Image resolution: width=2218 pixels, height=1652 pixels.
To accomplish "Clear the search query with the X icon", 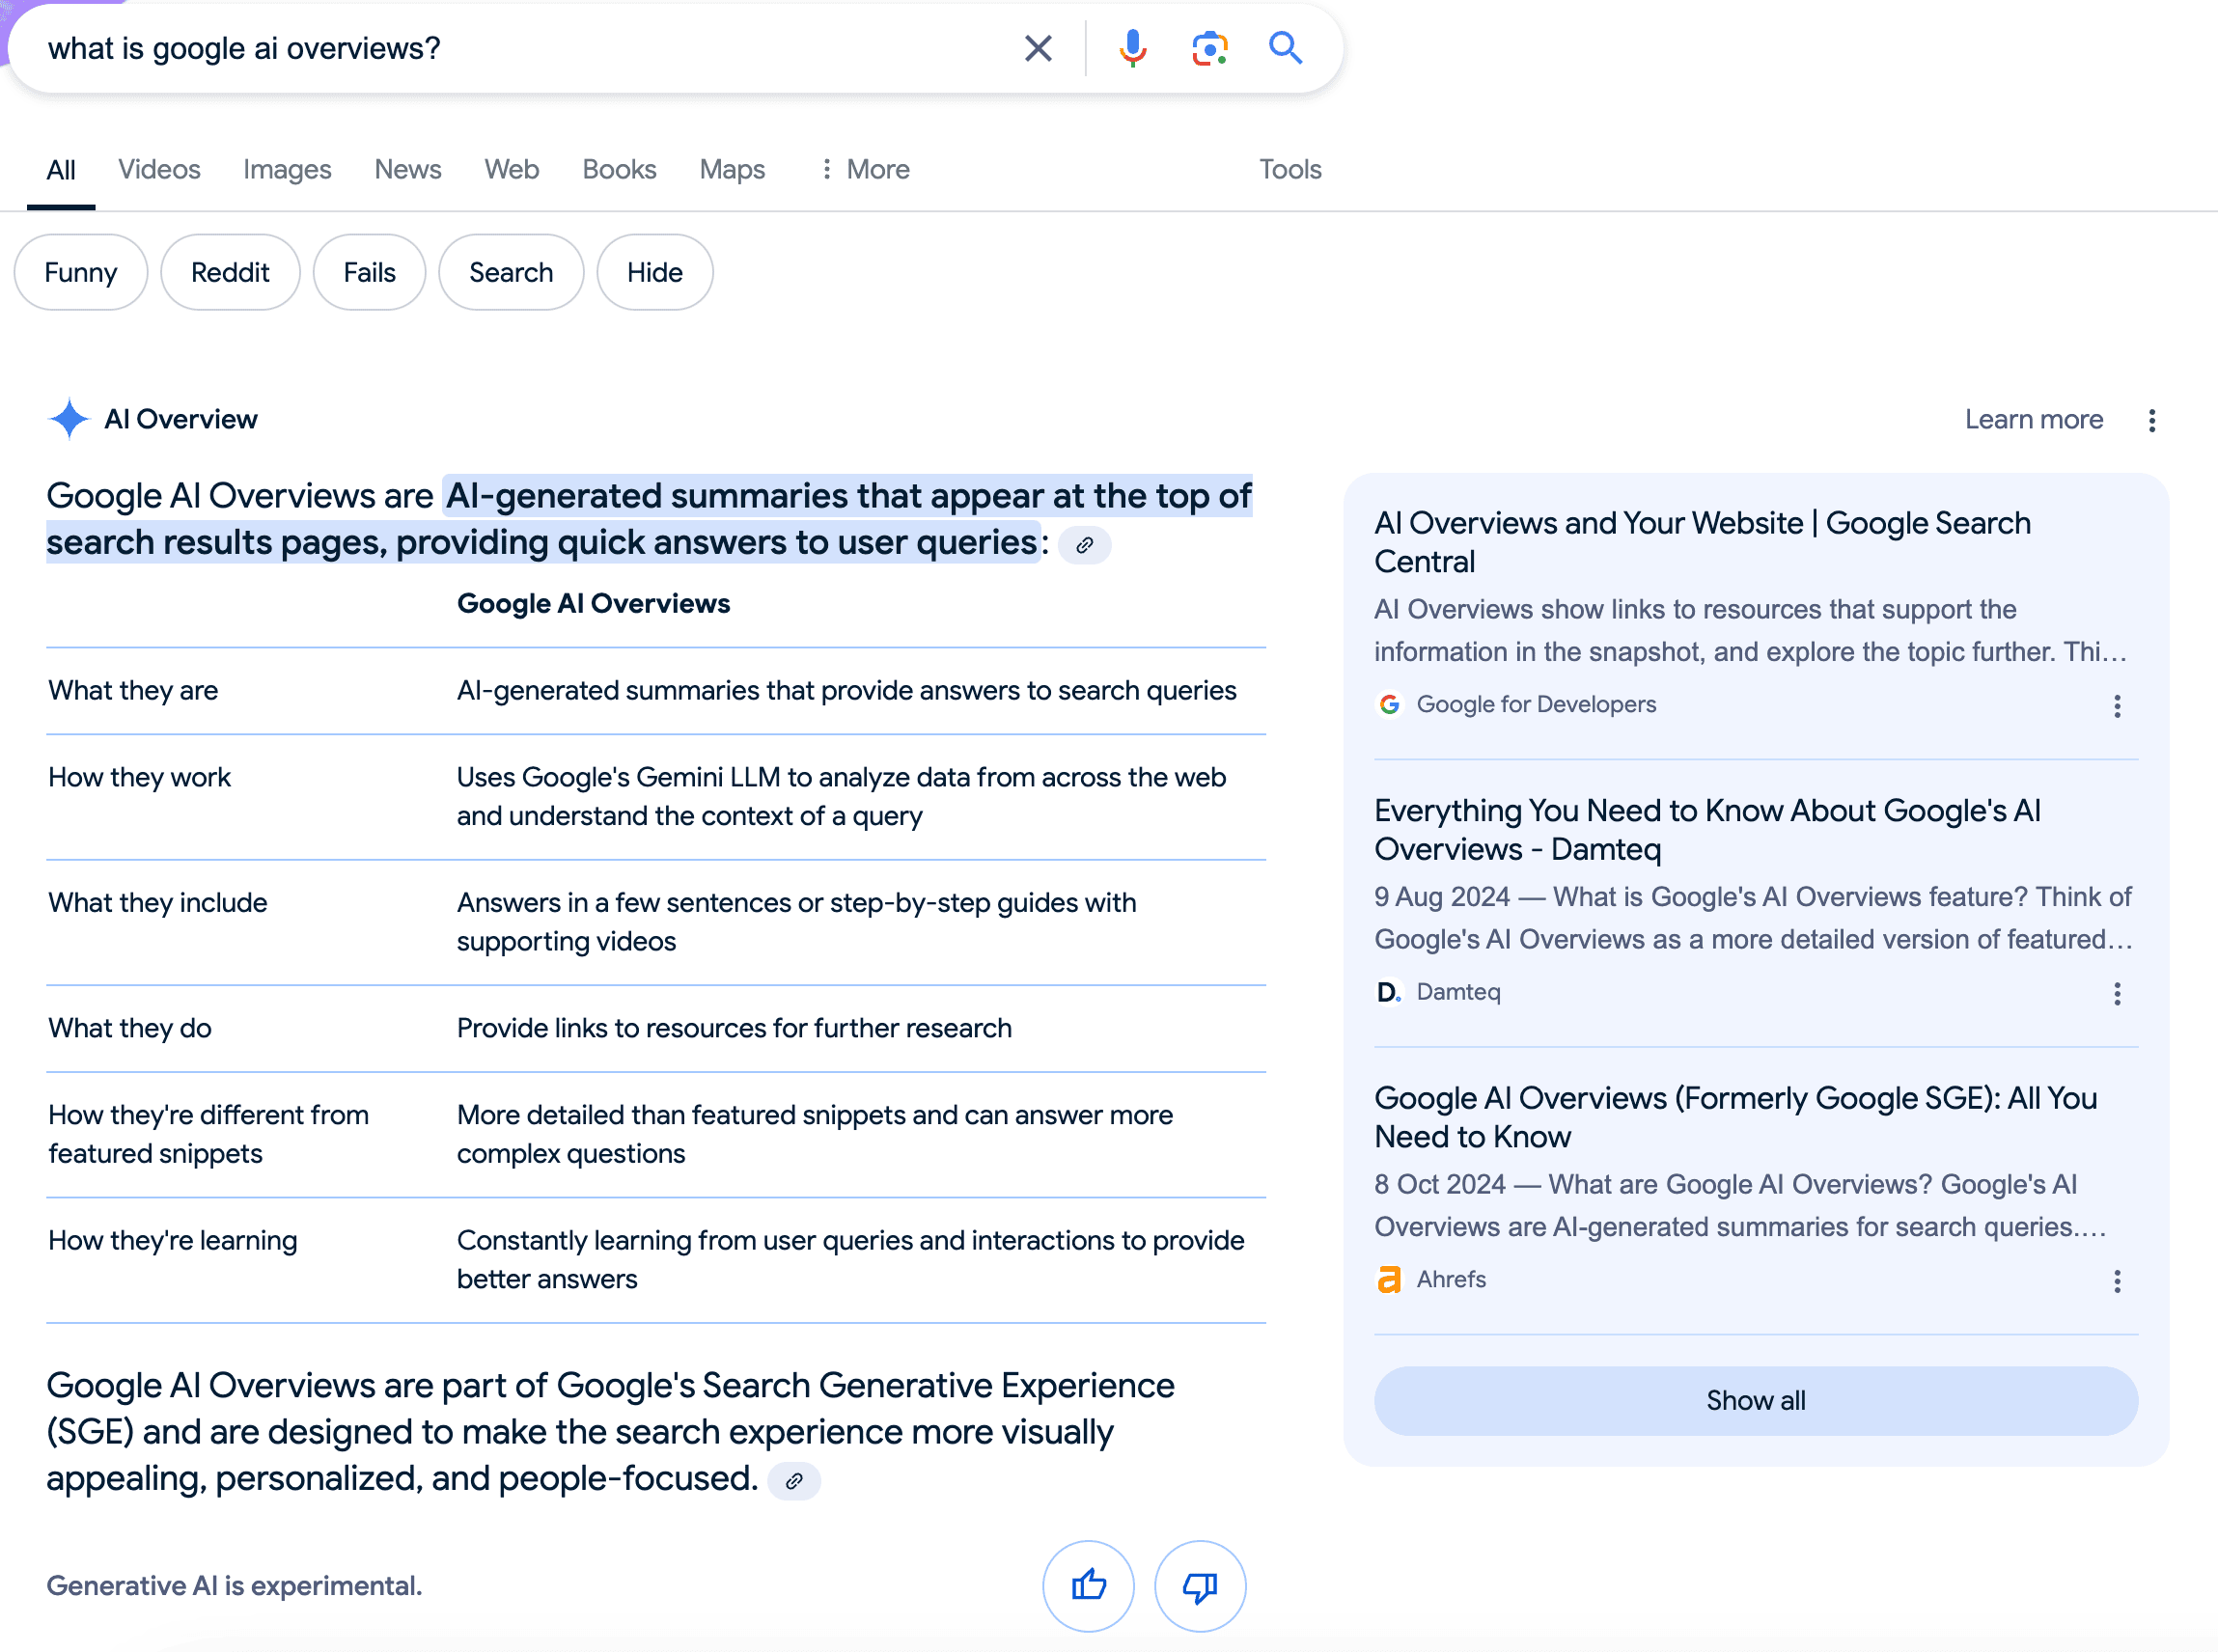I will click(1038, 48).
